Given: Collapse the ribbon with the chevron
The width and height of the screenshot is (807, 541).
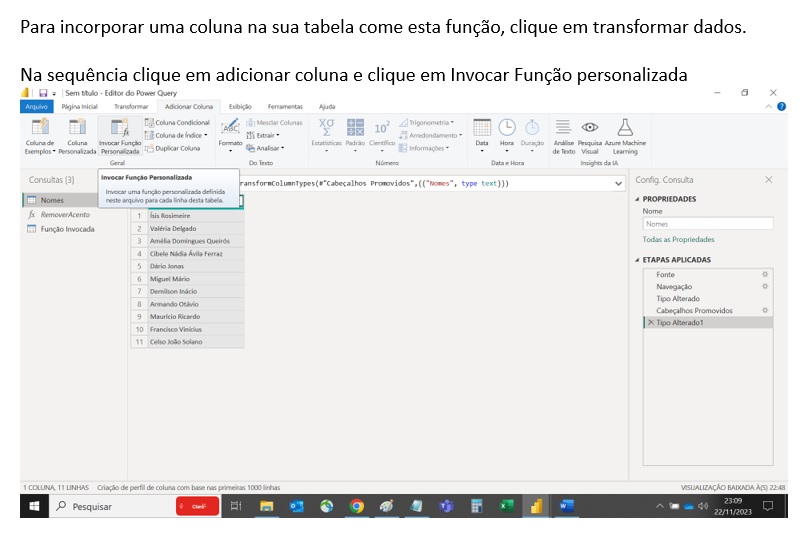Looking at the screenshot, I should pos(768,107).
